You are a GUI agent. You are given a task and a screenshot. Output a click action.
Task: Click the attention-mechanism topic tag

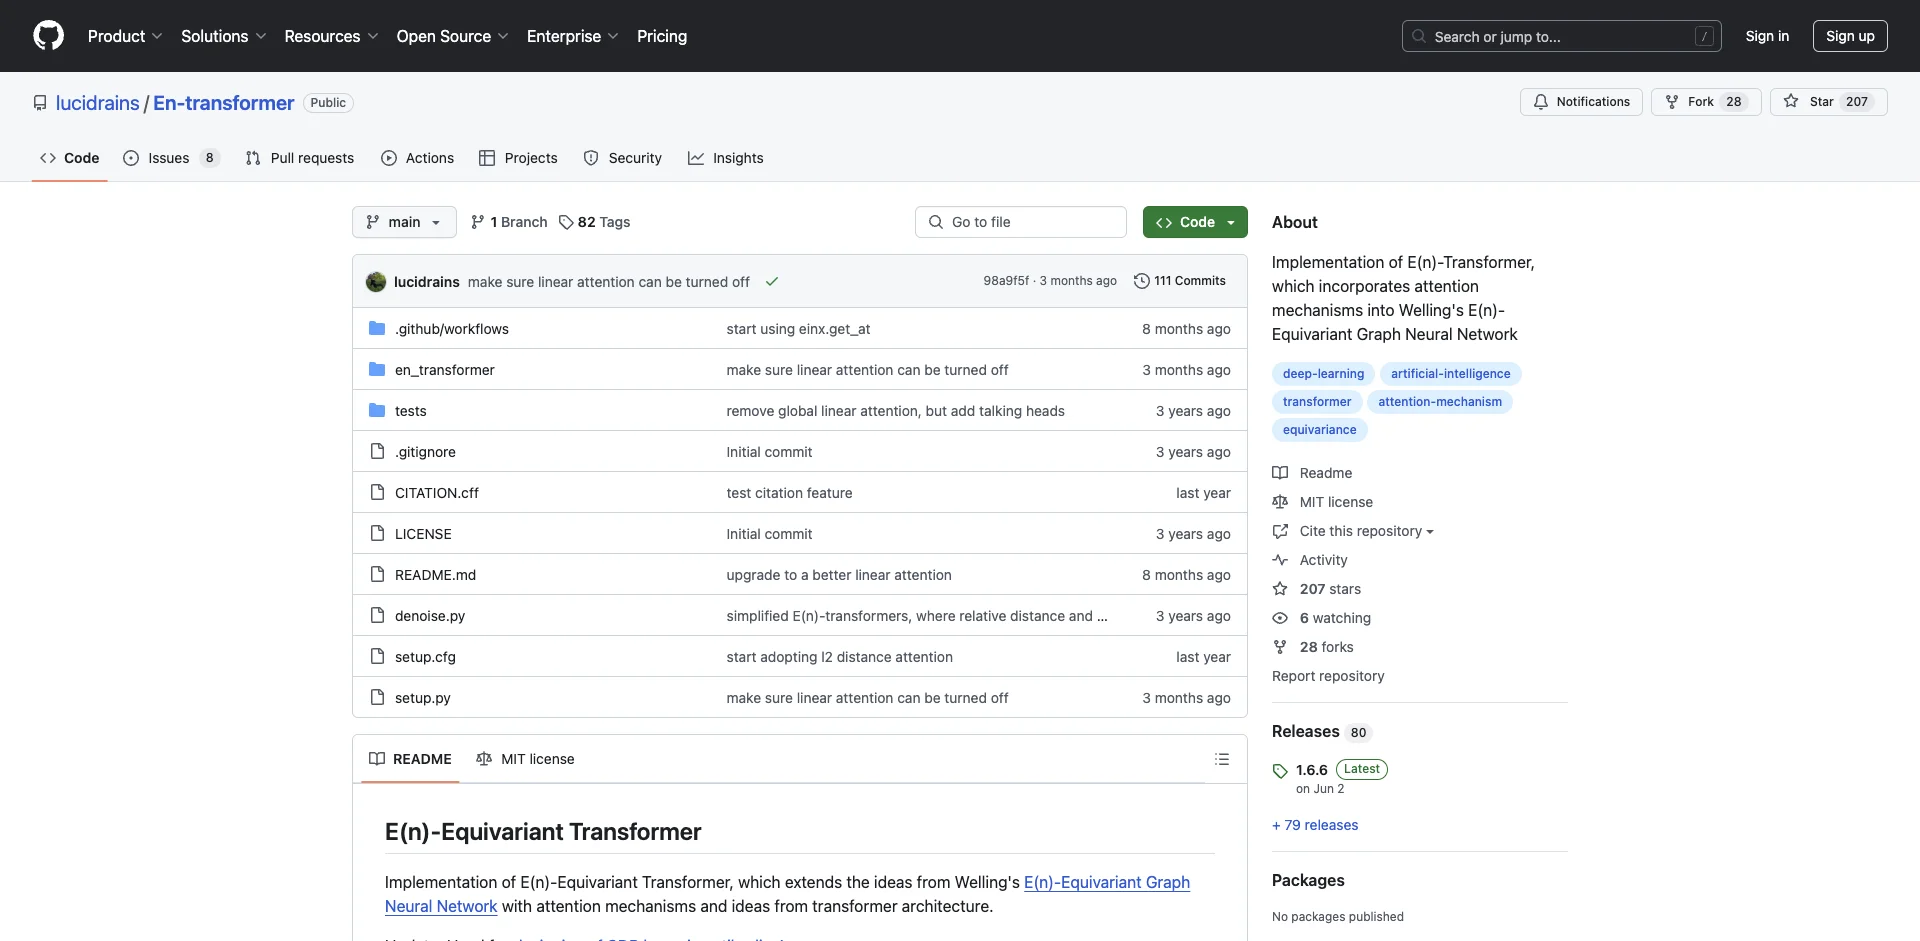click(1440, 402)
